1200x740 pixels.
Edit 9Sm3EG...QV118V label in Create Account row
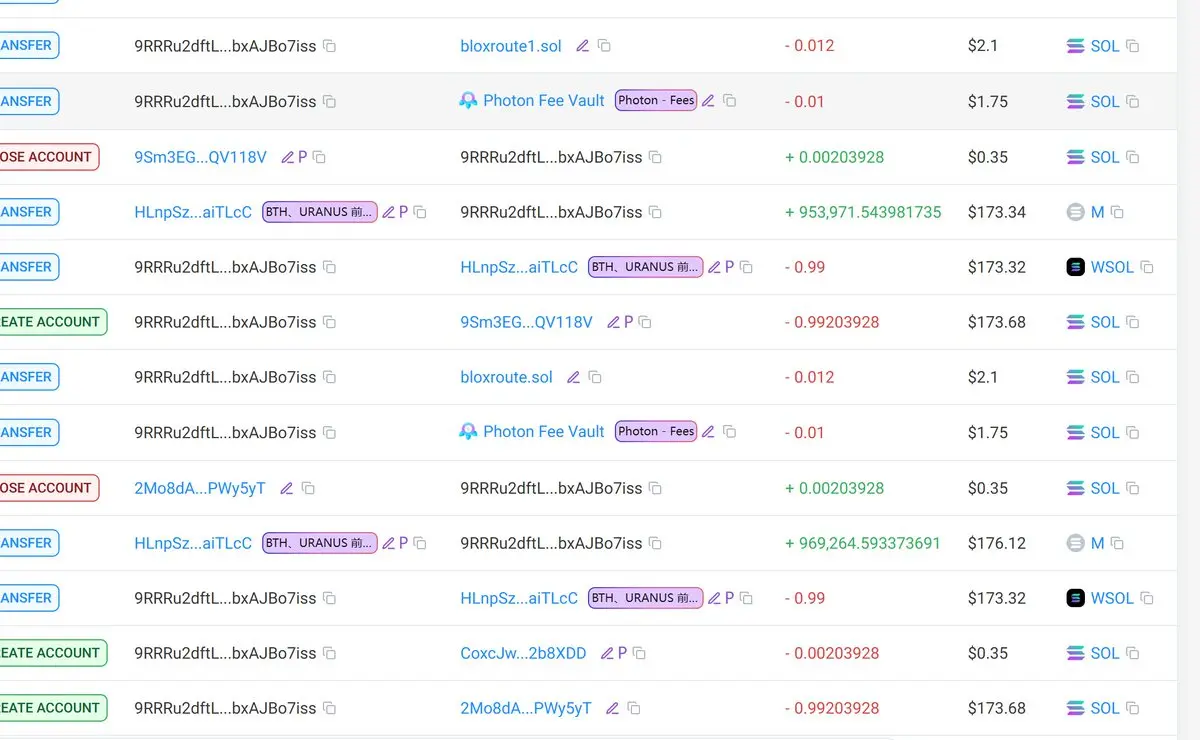pyautogui.click(x=613, y=322)
